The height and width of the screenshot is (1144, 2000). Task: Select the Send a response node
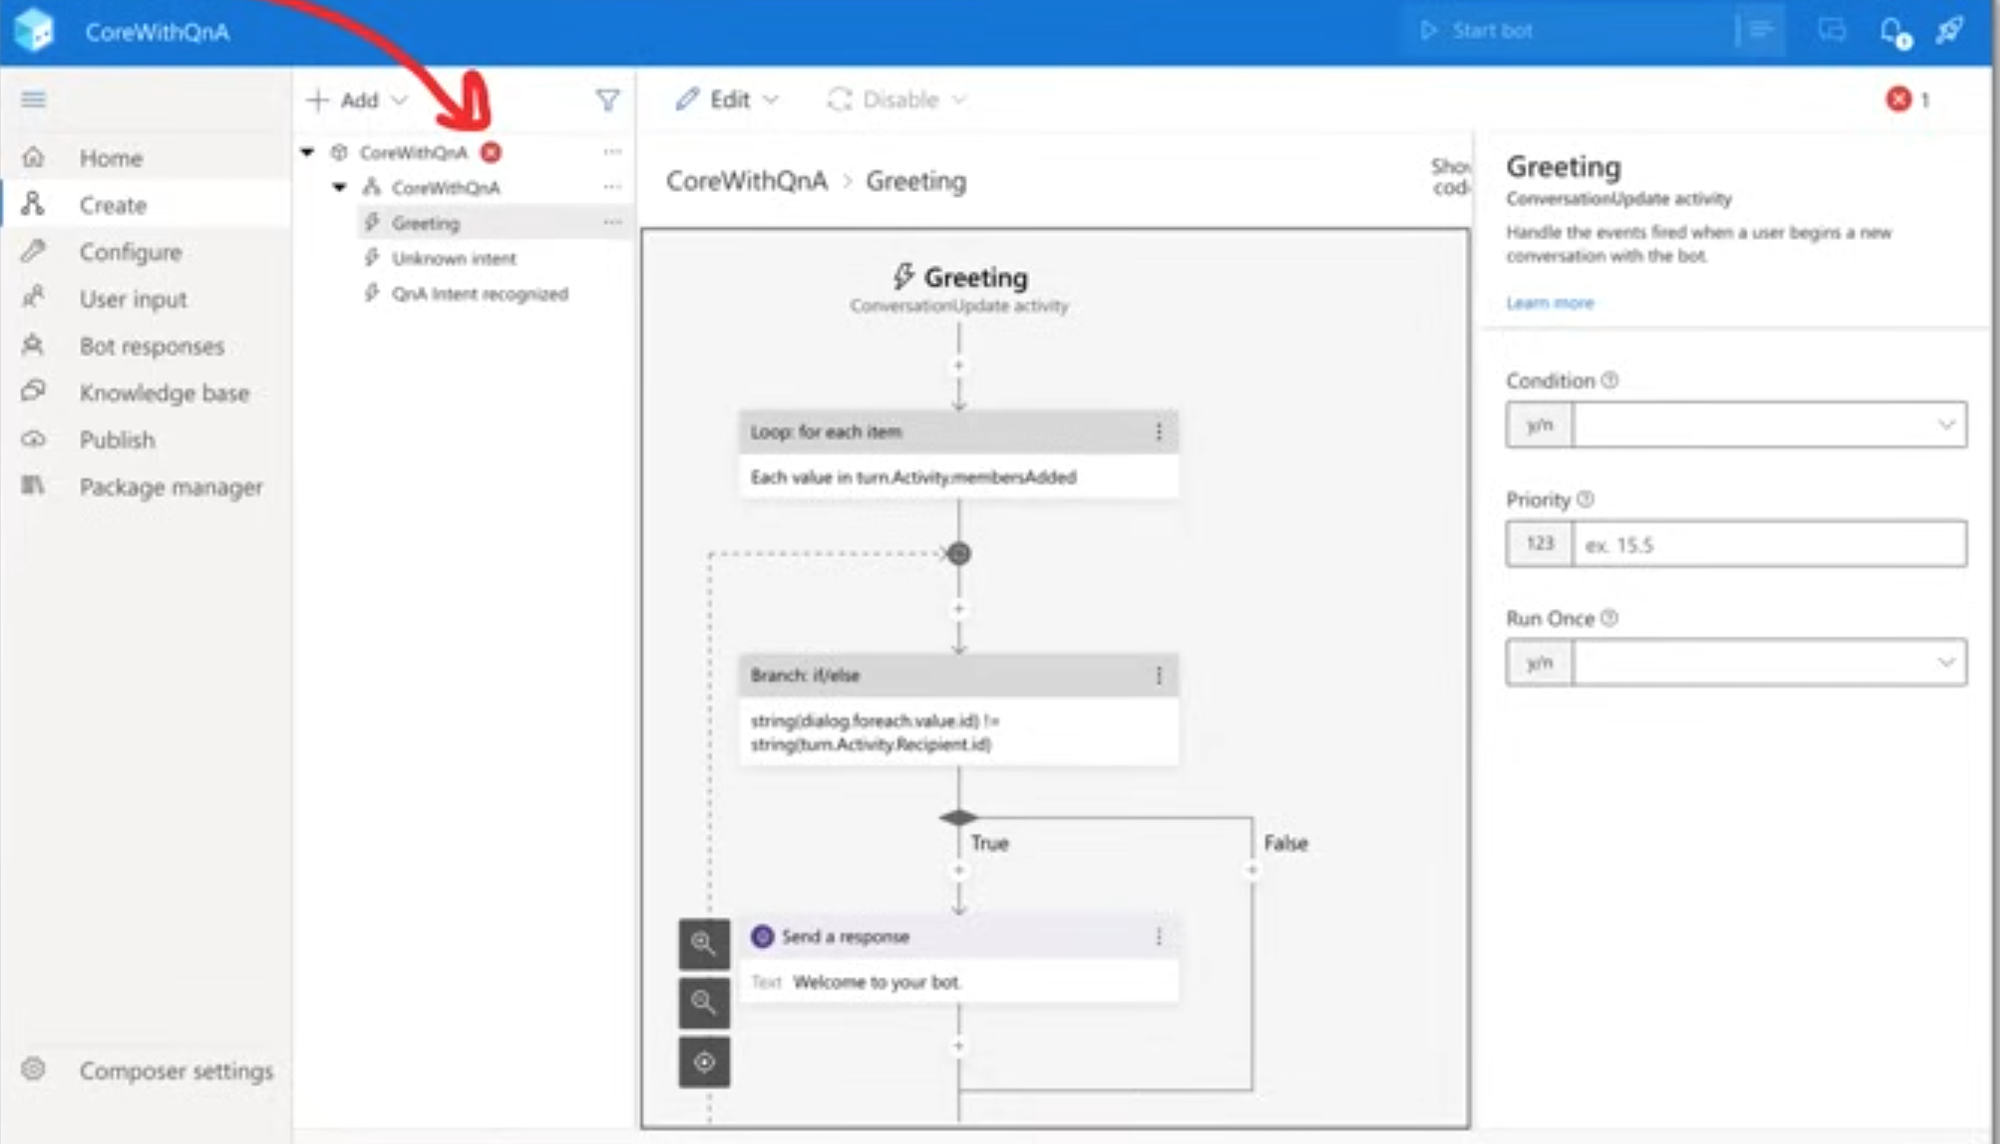point(958,959)
